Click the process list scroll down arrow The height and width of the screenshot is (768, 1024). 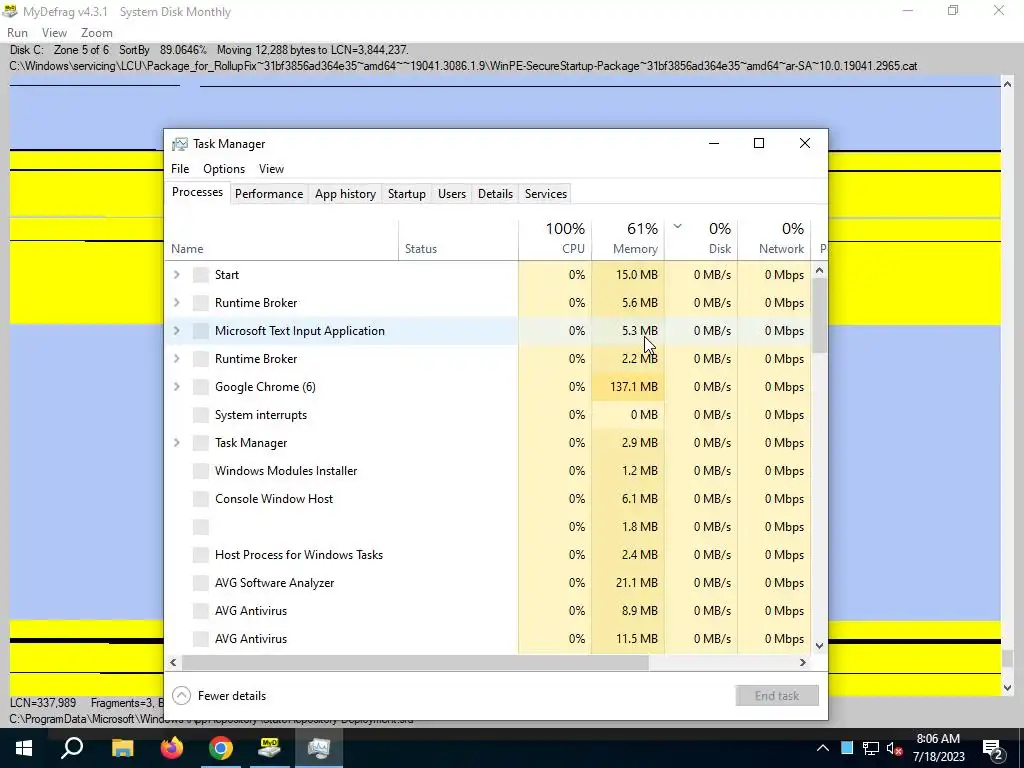point(820,646)
